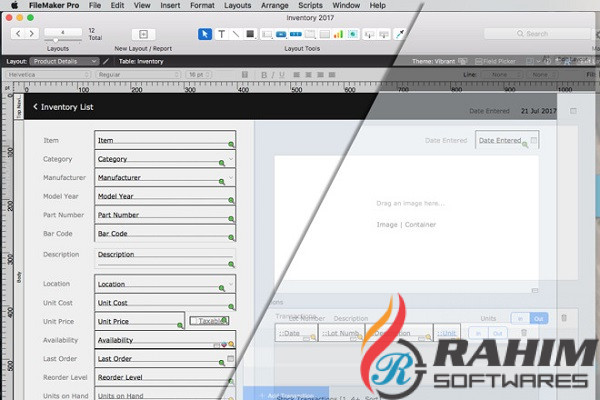This screenshot has height=400, width=600.
Task: Go to the previous layout arrow
Action: tap(18, 34)
